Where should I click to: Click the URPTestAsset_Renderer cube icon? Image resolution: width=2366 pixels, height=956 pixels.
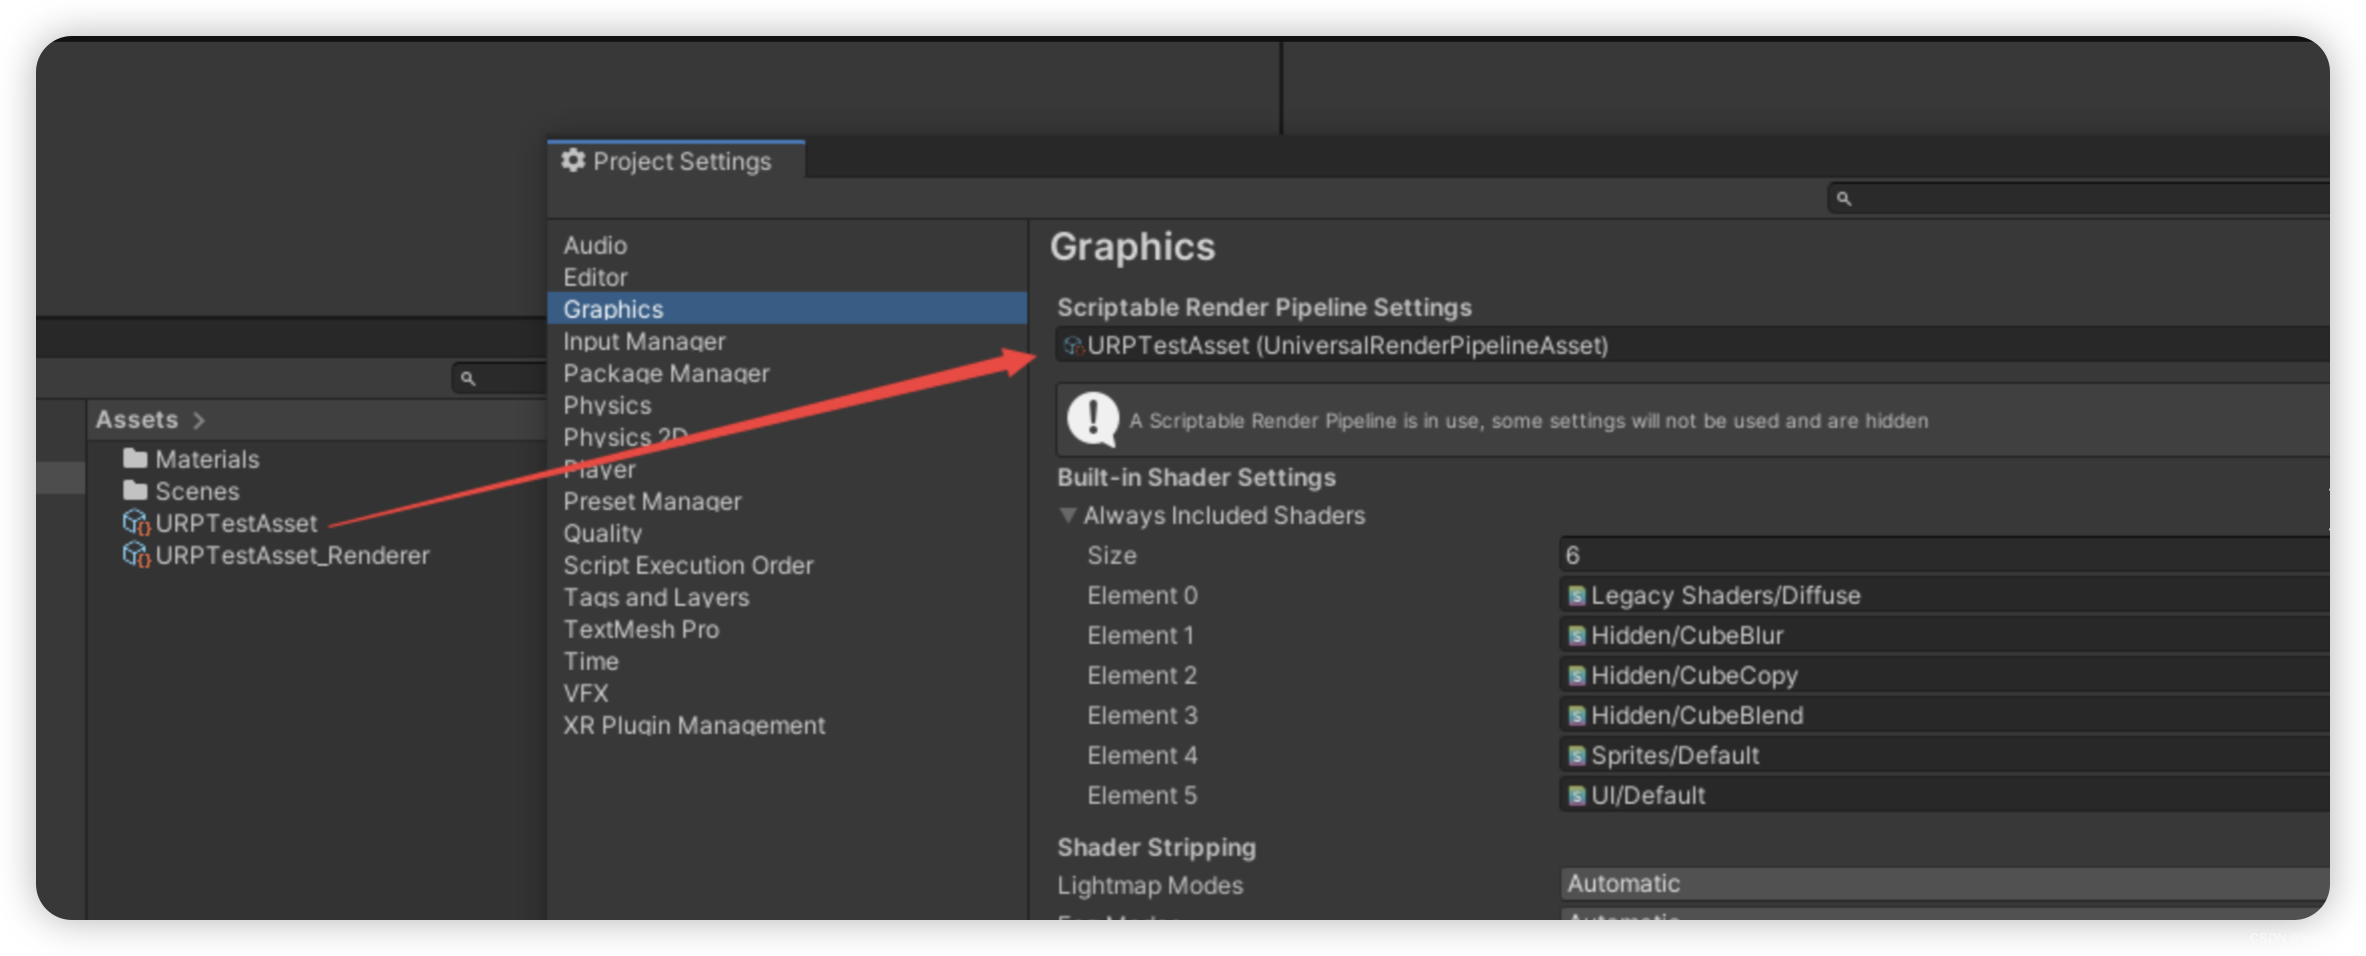point(136,555)
